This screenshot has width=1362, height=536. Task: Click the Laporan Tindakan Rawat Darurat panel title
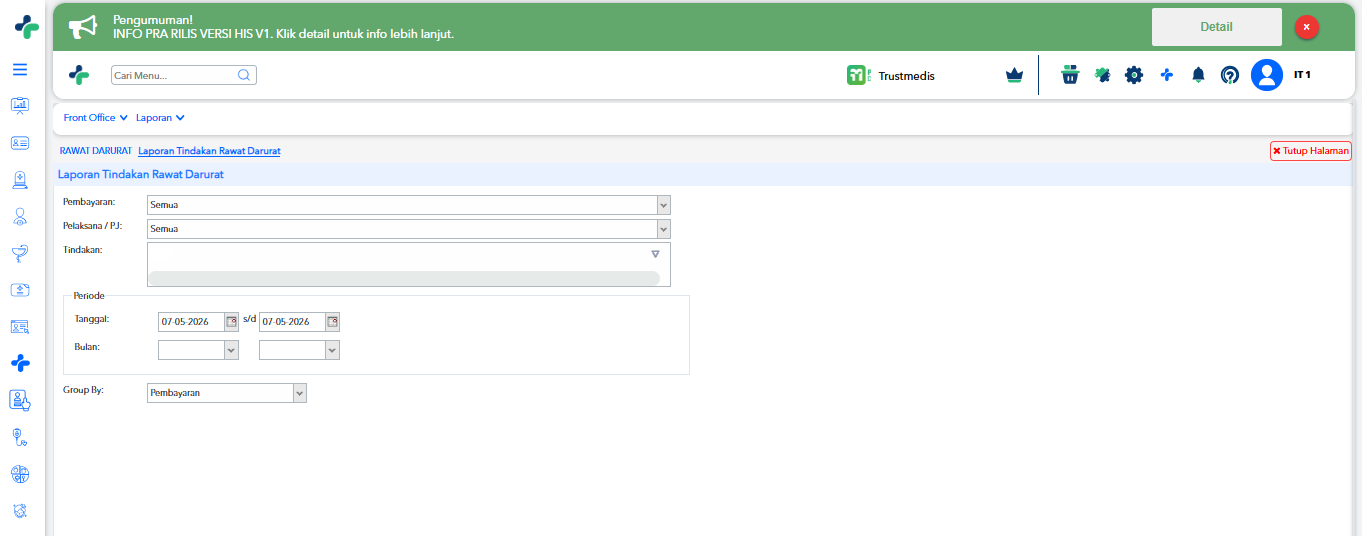click(x=141, y=174)
